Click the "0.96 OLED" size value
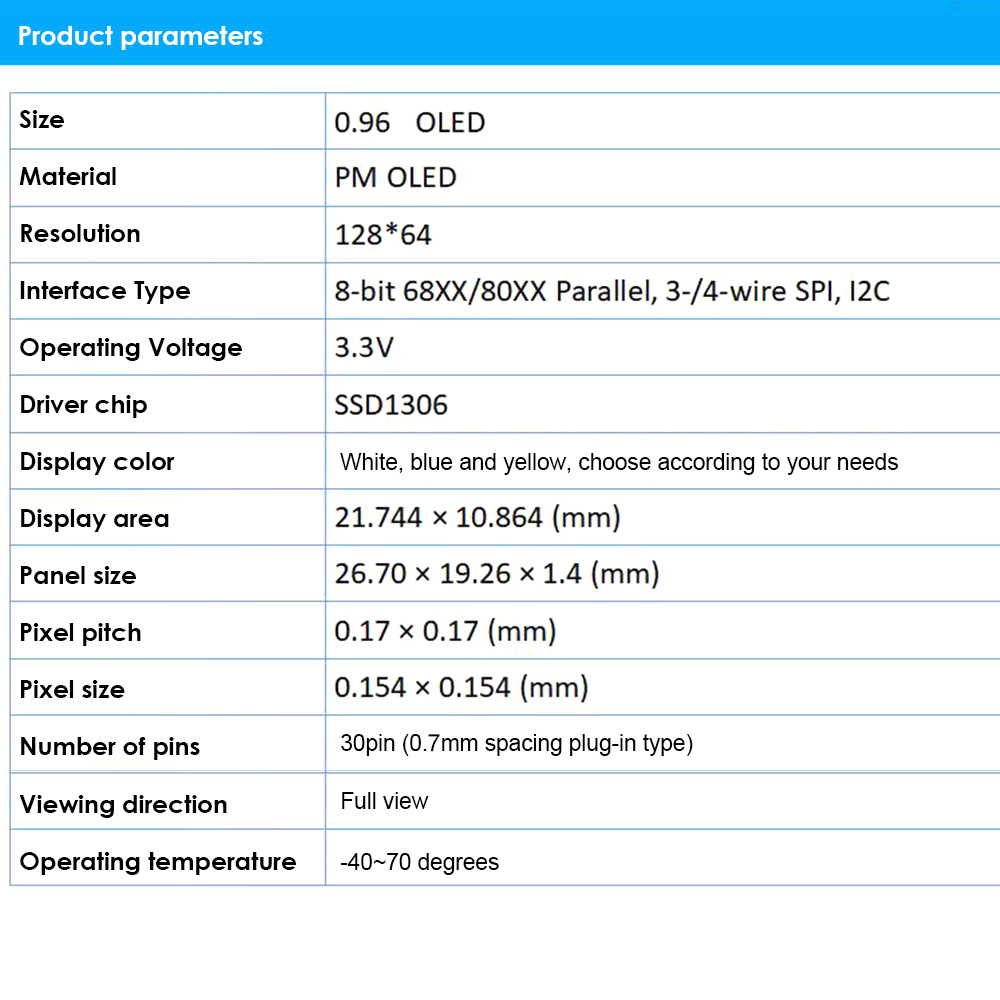This screenshot has width=1000, height=1000. pyautogui.click(x=410, y=123)
